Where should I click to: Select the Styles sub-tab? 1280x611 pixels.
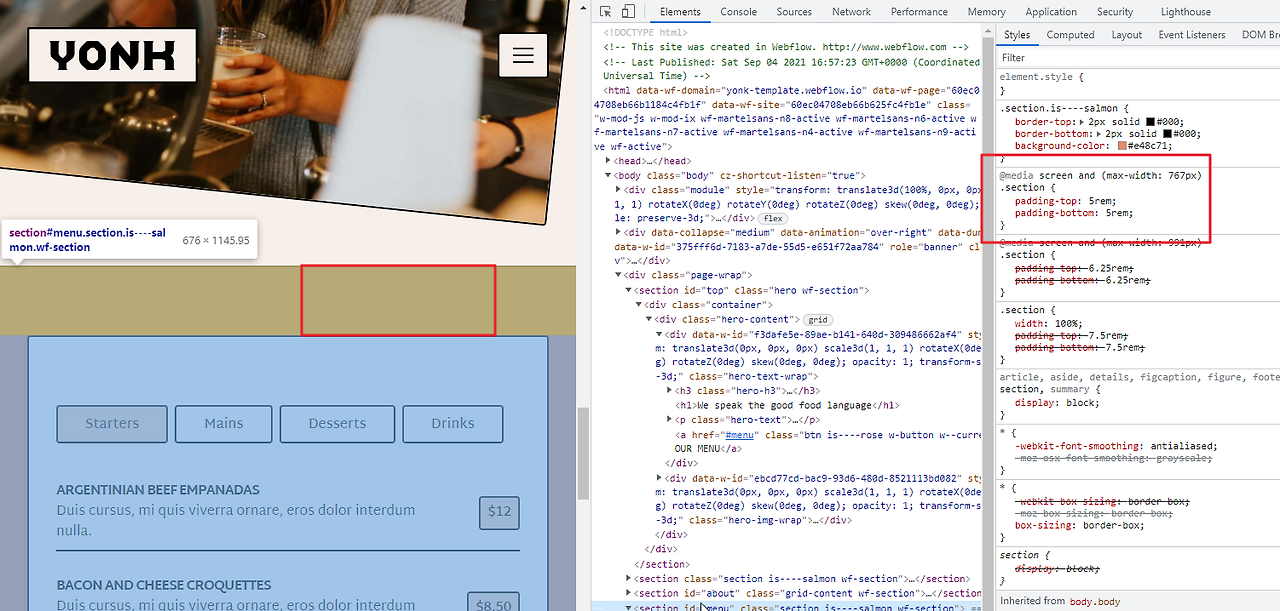pos(1017,35)
